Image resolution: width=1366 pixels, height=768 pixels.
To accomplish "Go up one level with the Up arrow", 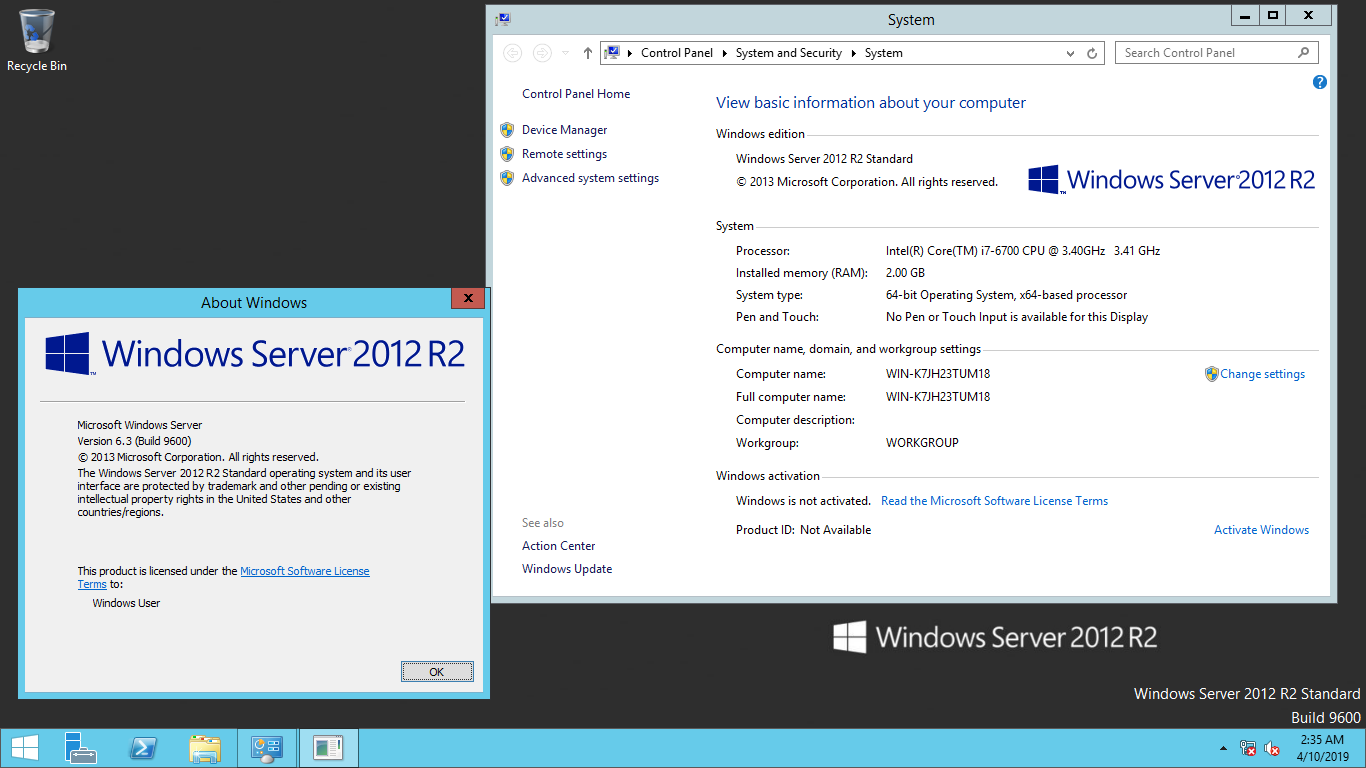I will pyautogui.click(x=588, y=53).
